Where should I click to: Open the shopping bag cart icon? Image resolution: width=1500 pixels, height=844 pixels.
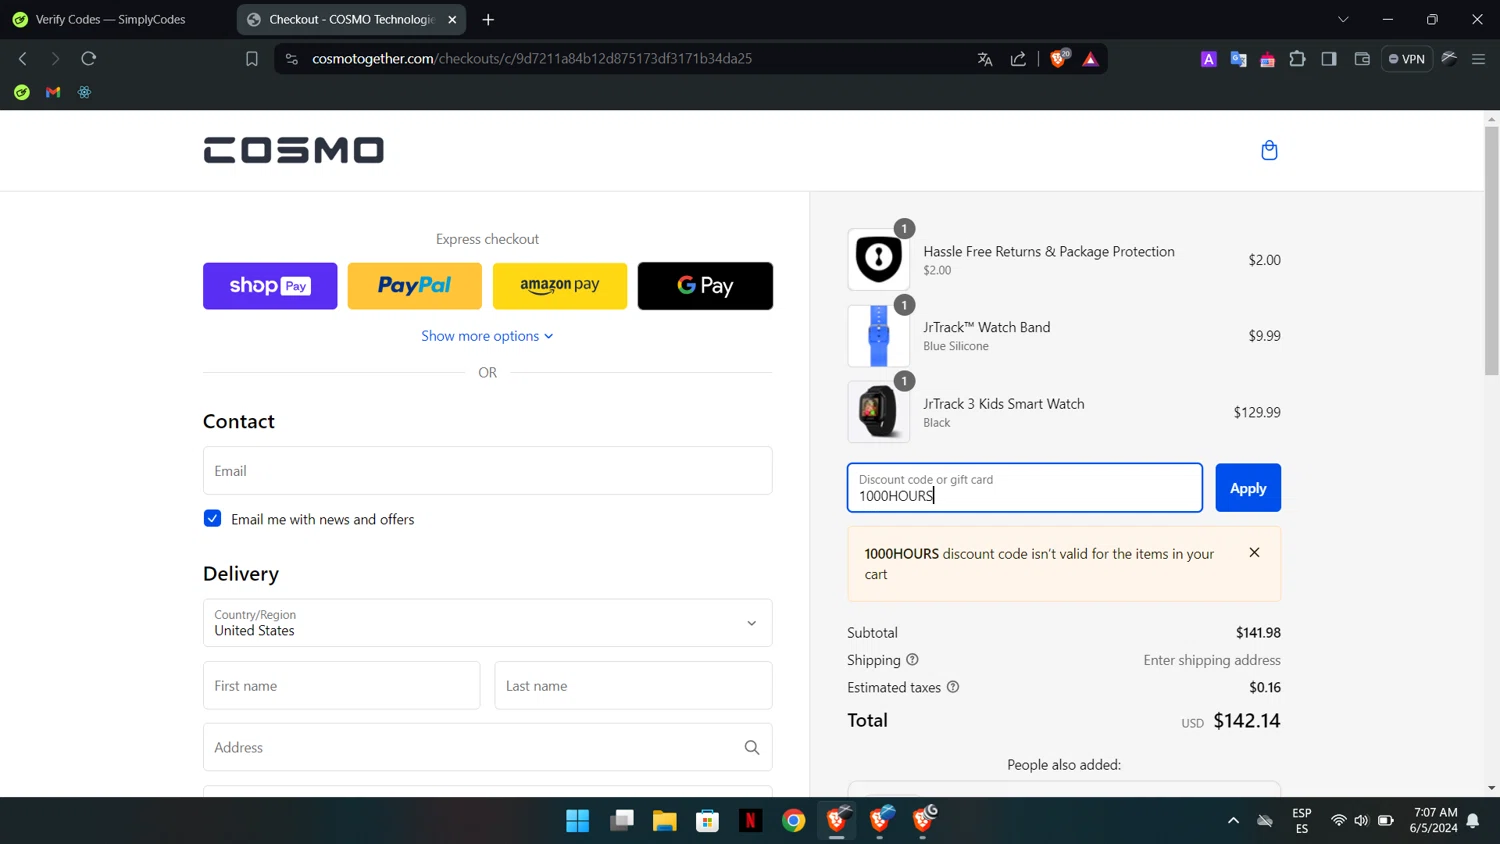tap(1269, 150)
